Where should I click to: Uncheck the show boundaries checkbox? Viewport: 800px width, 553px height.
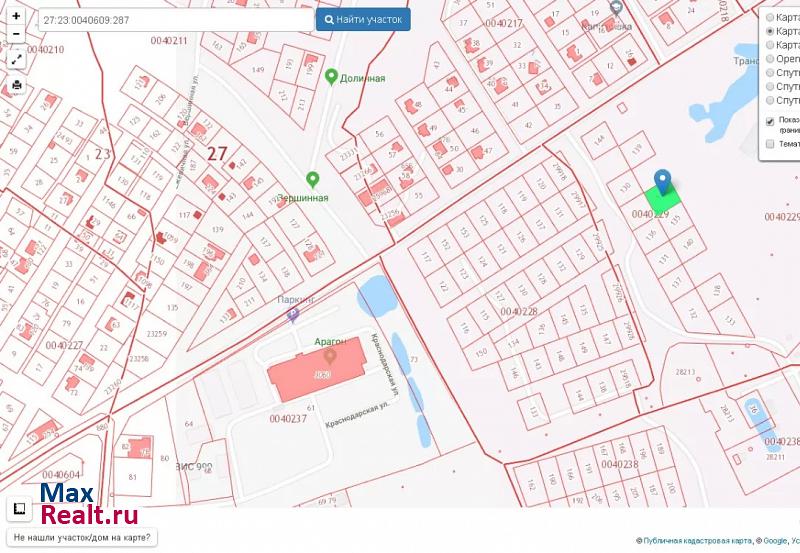[770, 122]
